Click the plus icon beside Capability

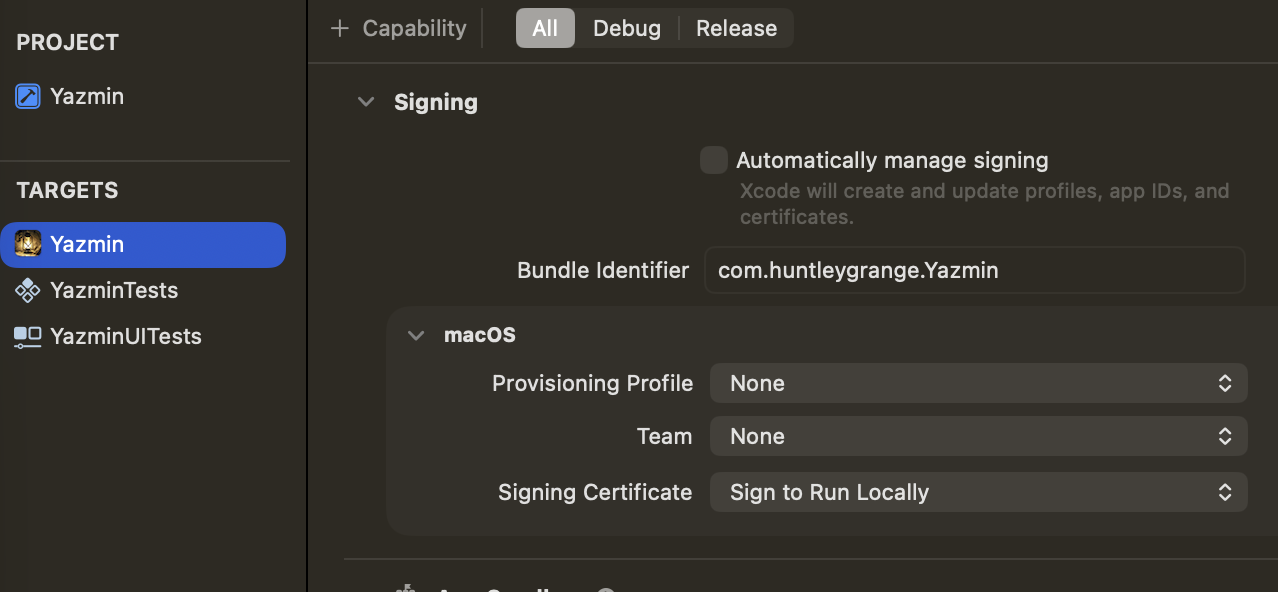pos(340,28)
